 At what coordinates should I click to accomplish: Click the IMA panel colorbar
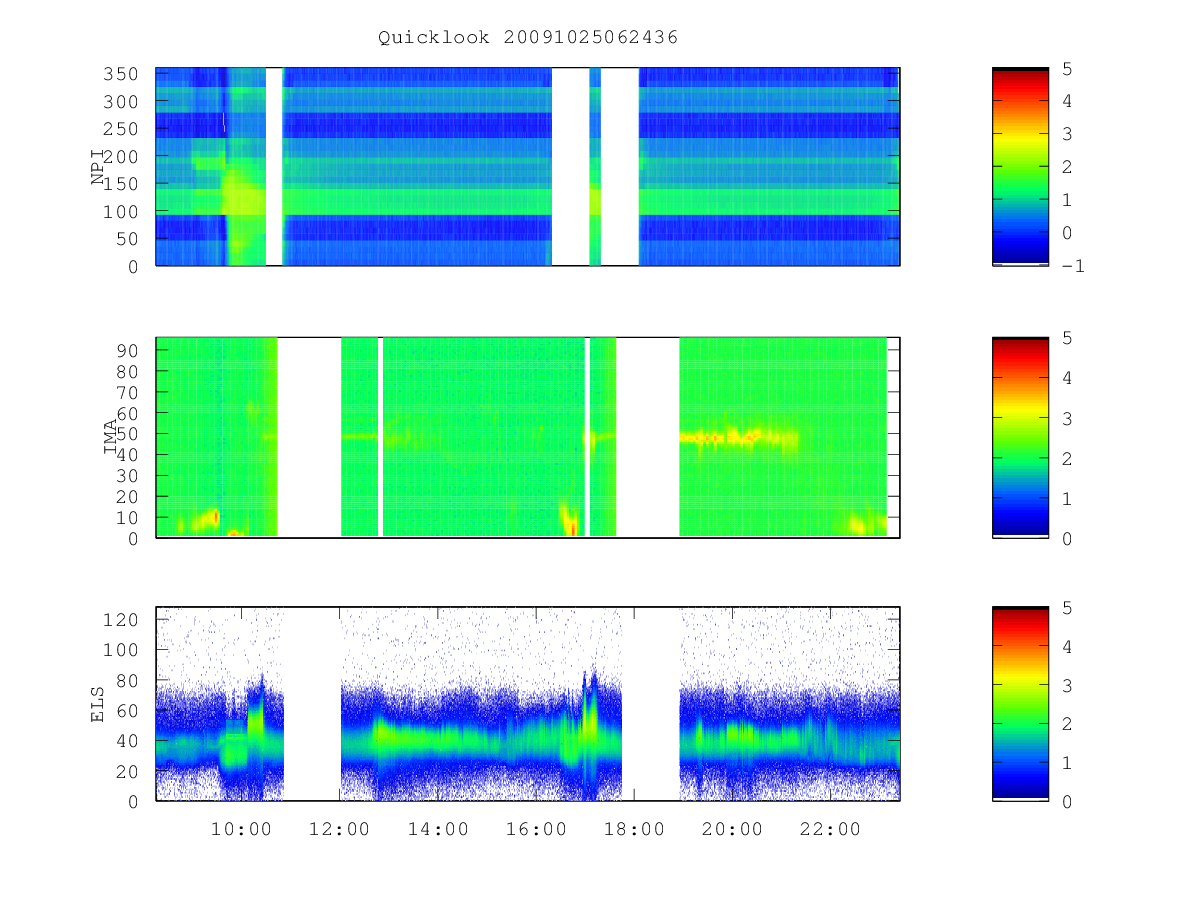click(1020, 437)
